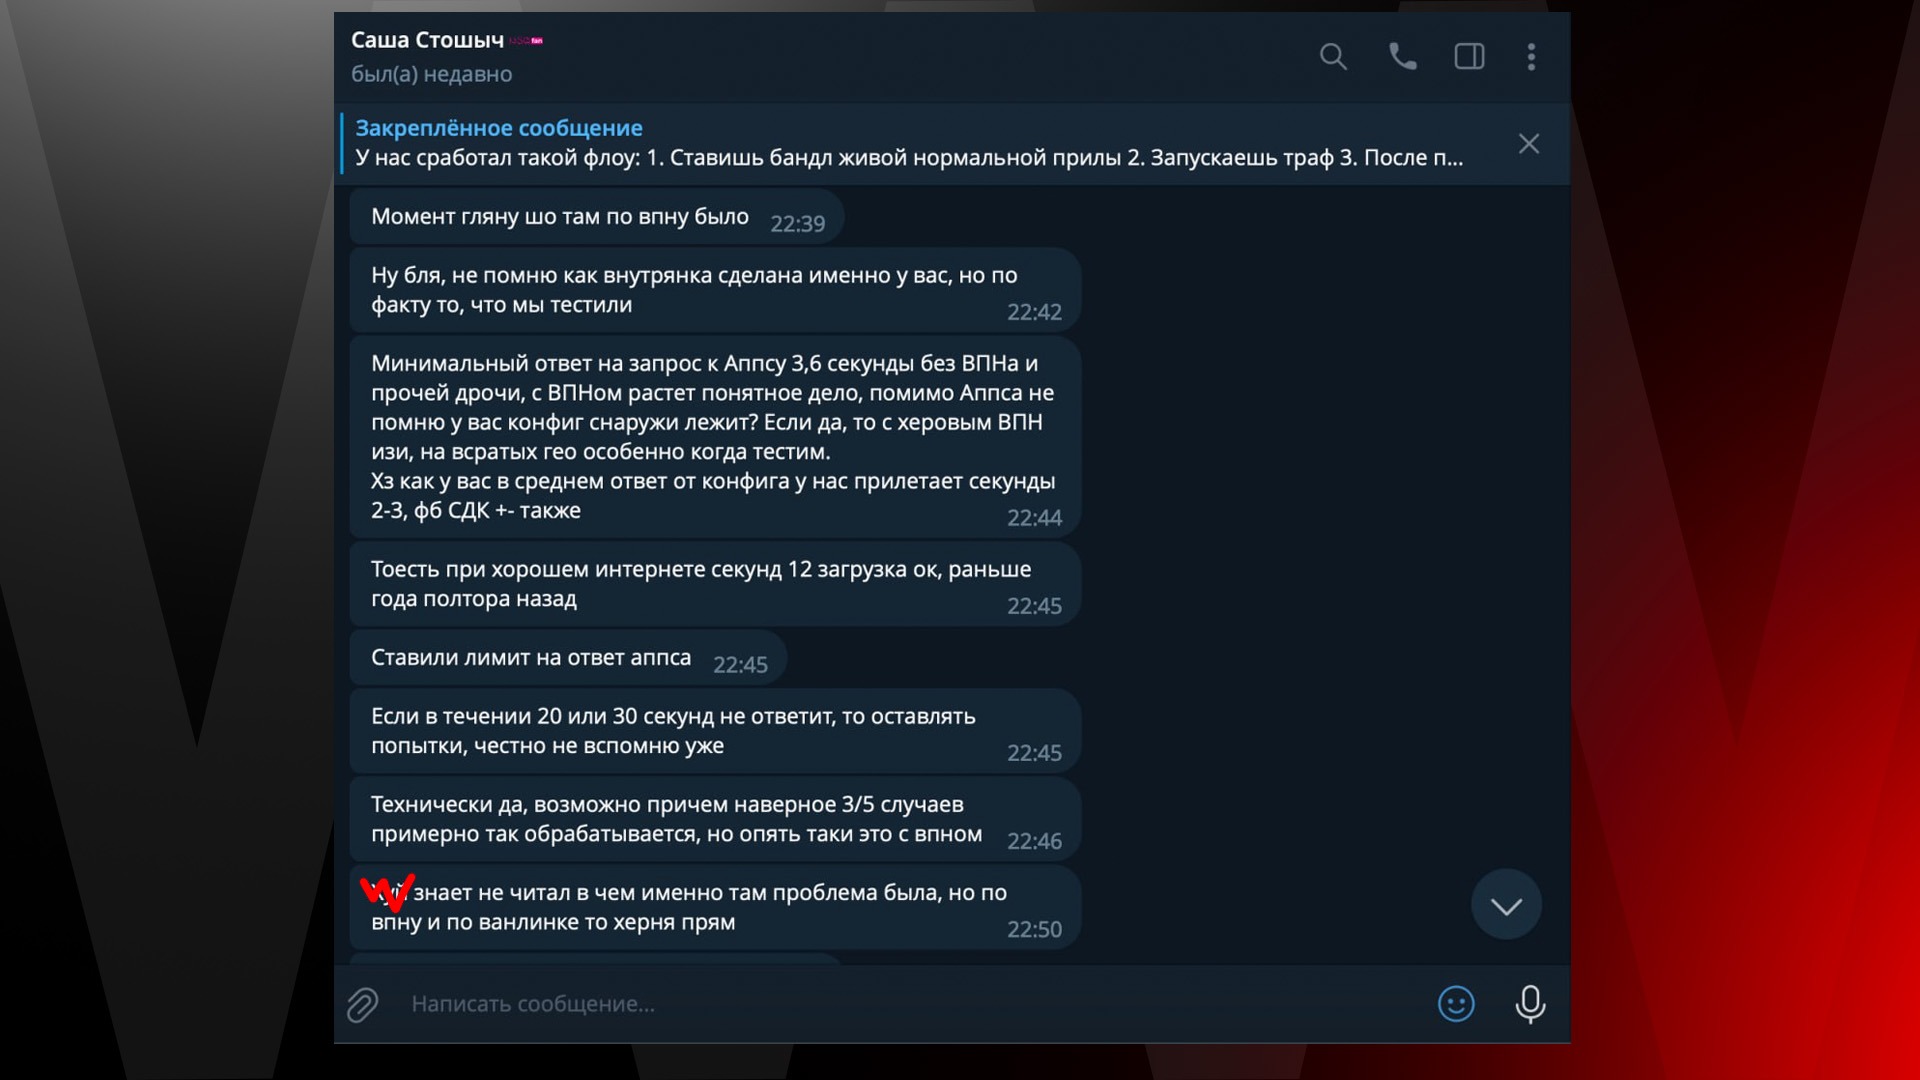Toggle the right sidebar panel icon
The height and width of the screenshot is (1080, 1920).
pos(1469,57)
